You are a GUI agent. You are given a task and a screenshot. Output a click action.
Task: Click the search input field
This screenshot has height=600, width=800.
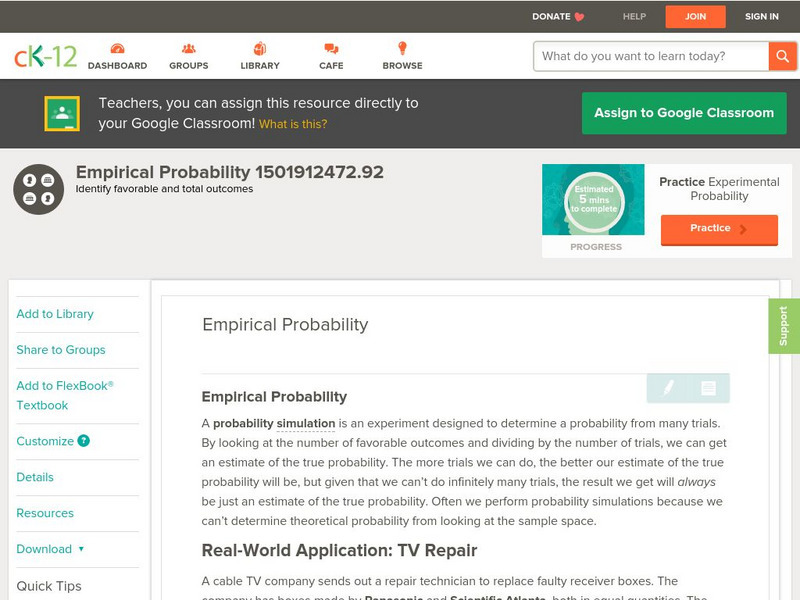(652, 56)
